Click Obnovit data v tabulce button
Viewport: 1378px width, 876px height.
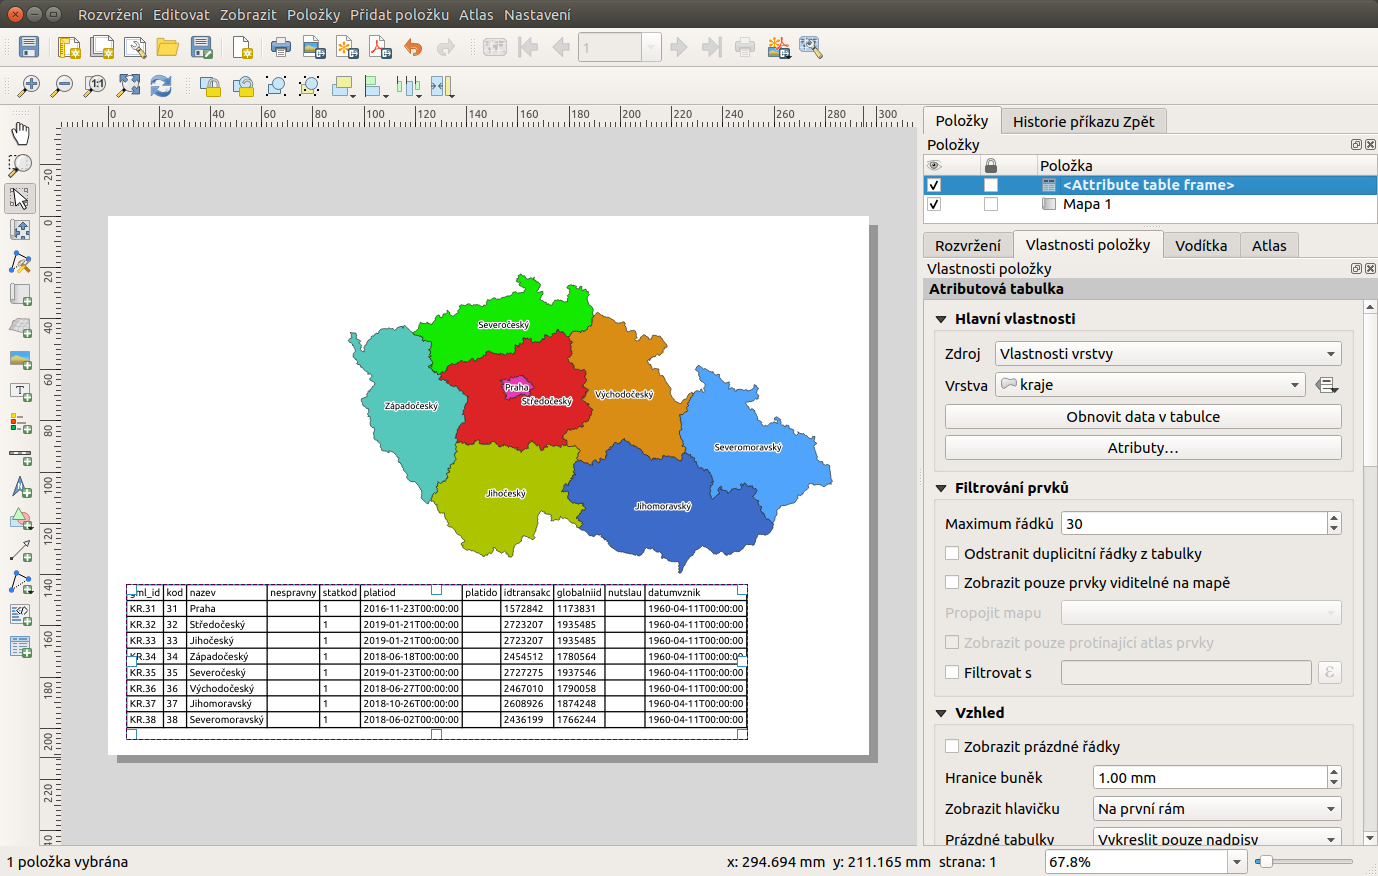[1143, 417]
